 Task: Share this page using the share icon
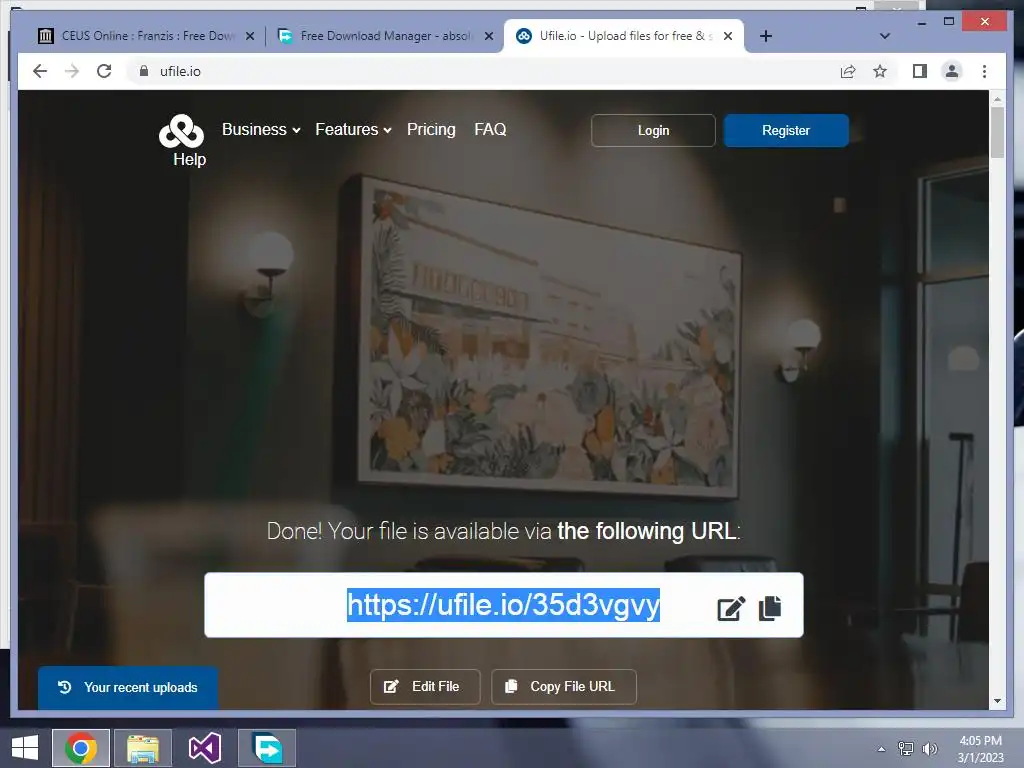coord(848,71)
